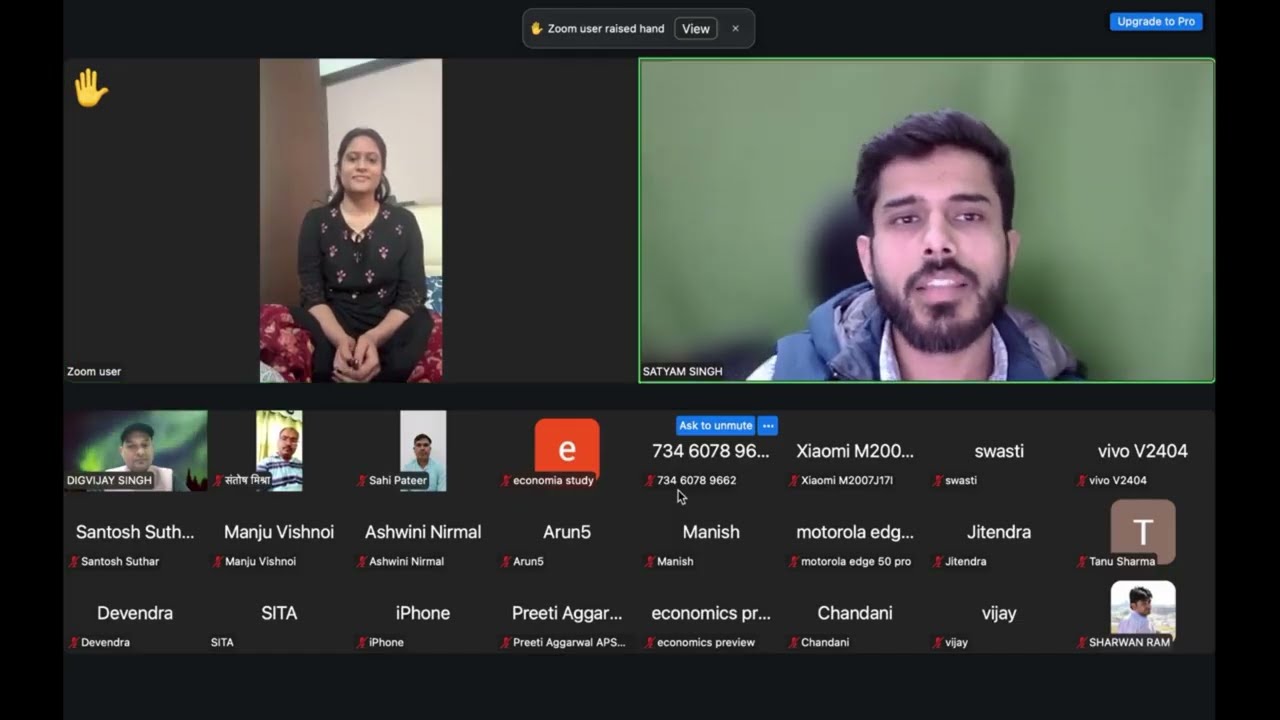Click Ask to unmute button
The height and width of the screenshot is (720, 1280).
(x=715, y=426)
